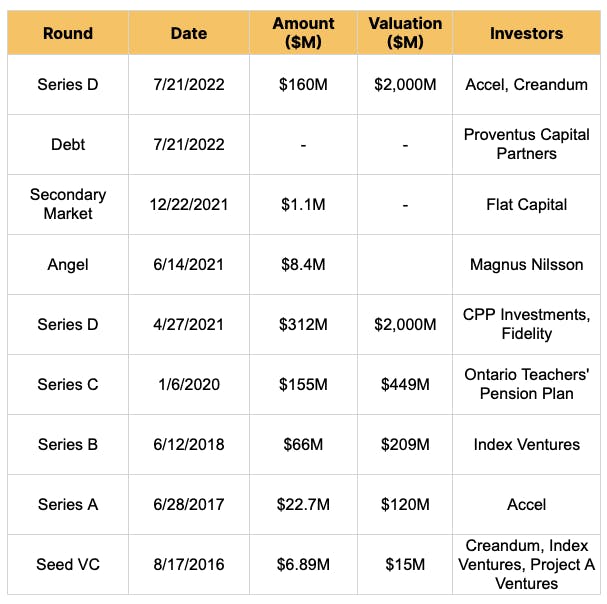
Task: Click the Index Ventures investor cell
Action: point(526,444)
